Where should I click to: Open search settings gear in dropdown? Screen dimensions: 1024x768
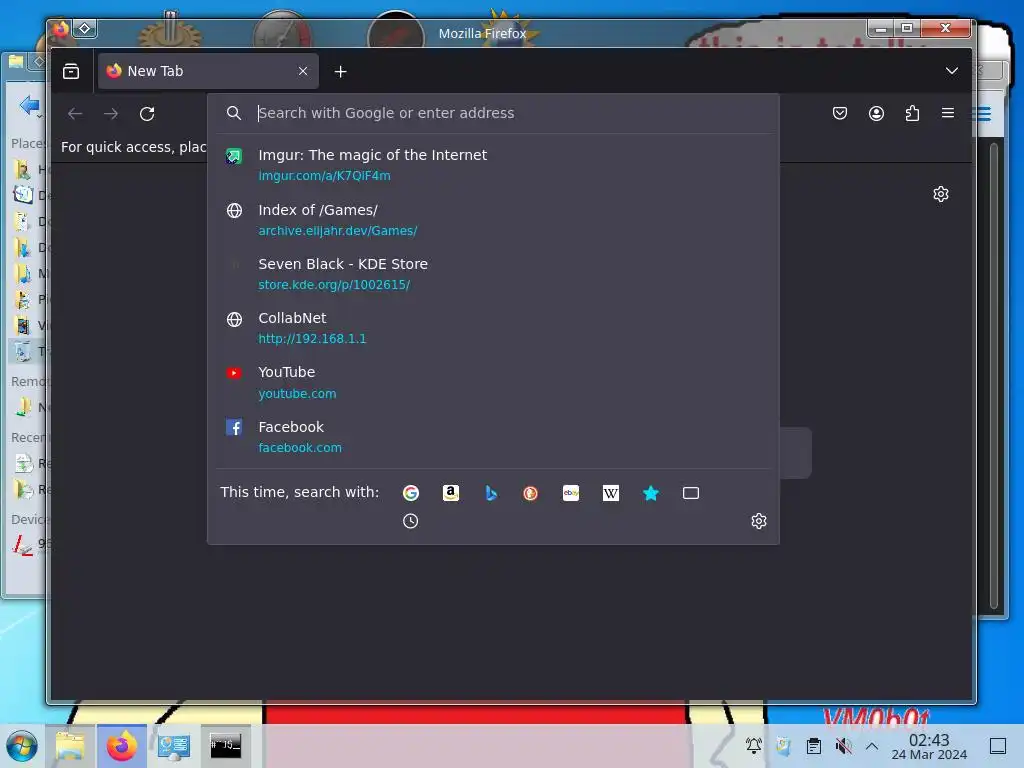[x=758, y=521]
